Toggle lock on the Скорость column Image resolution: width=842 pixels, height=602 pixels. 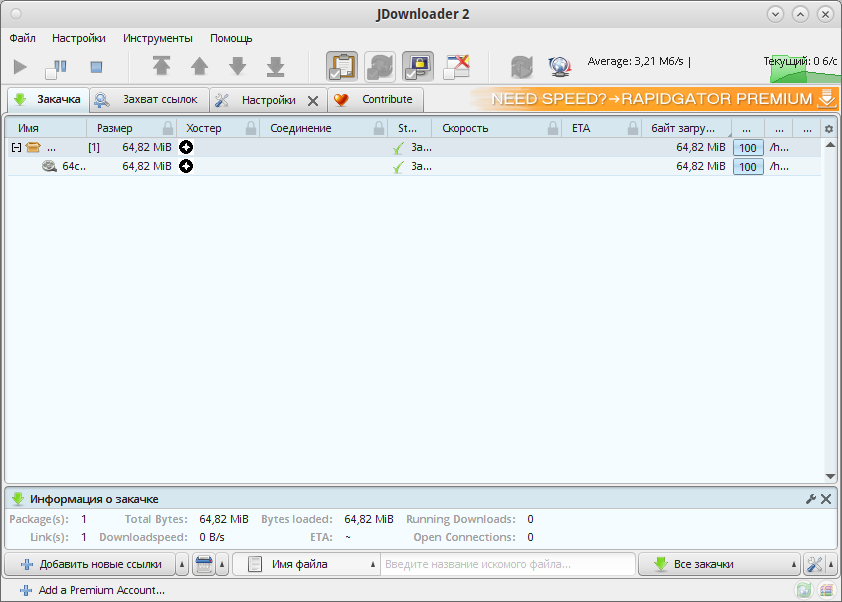(553, 128)
